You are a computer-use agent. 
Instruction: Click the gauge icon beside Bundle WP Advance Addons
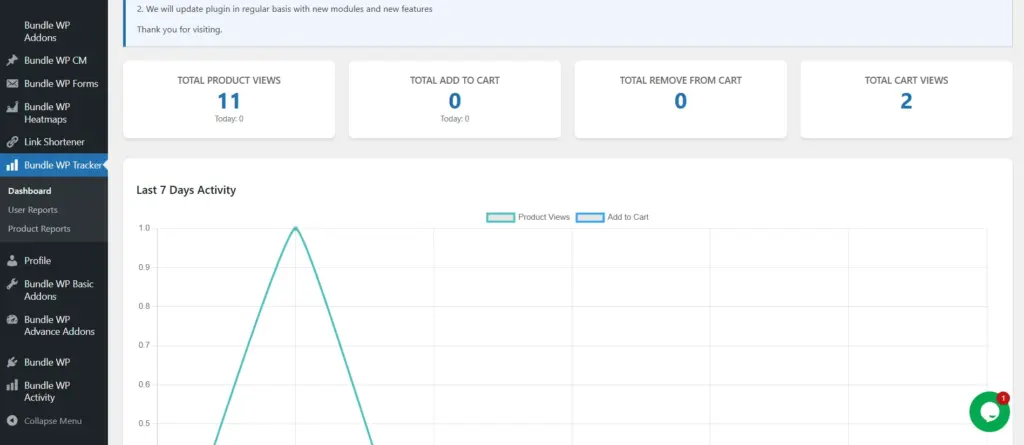[12, 320]
